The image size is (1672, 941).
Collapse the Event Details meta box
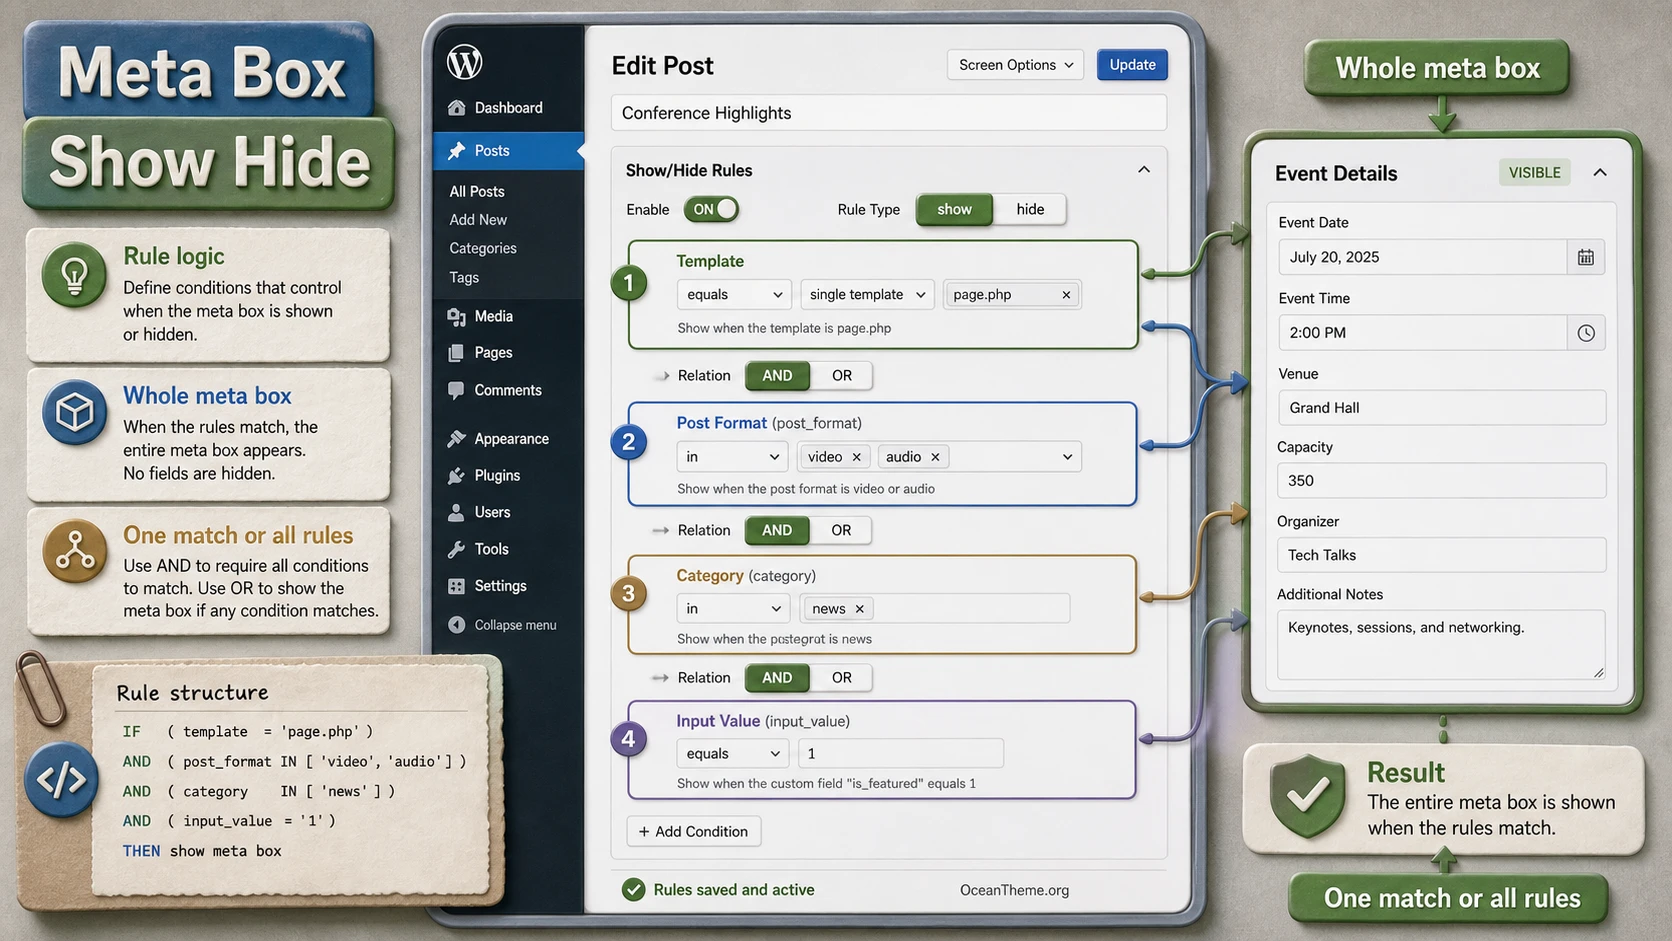[1600, 172]
